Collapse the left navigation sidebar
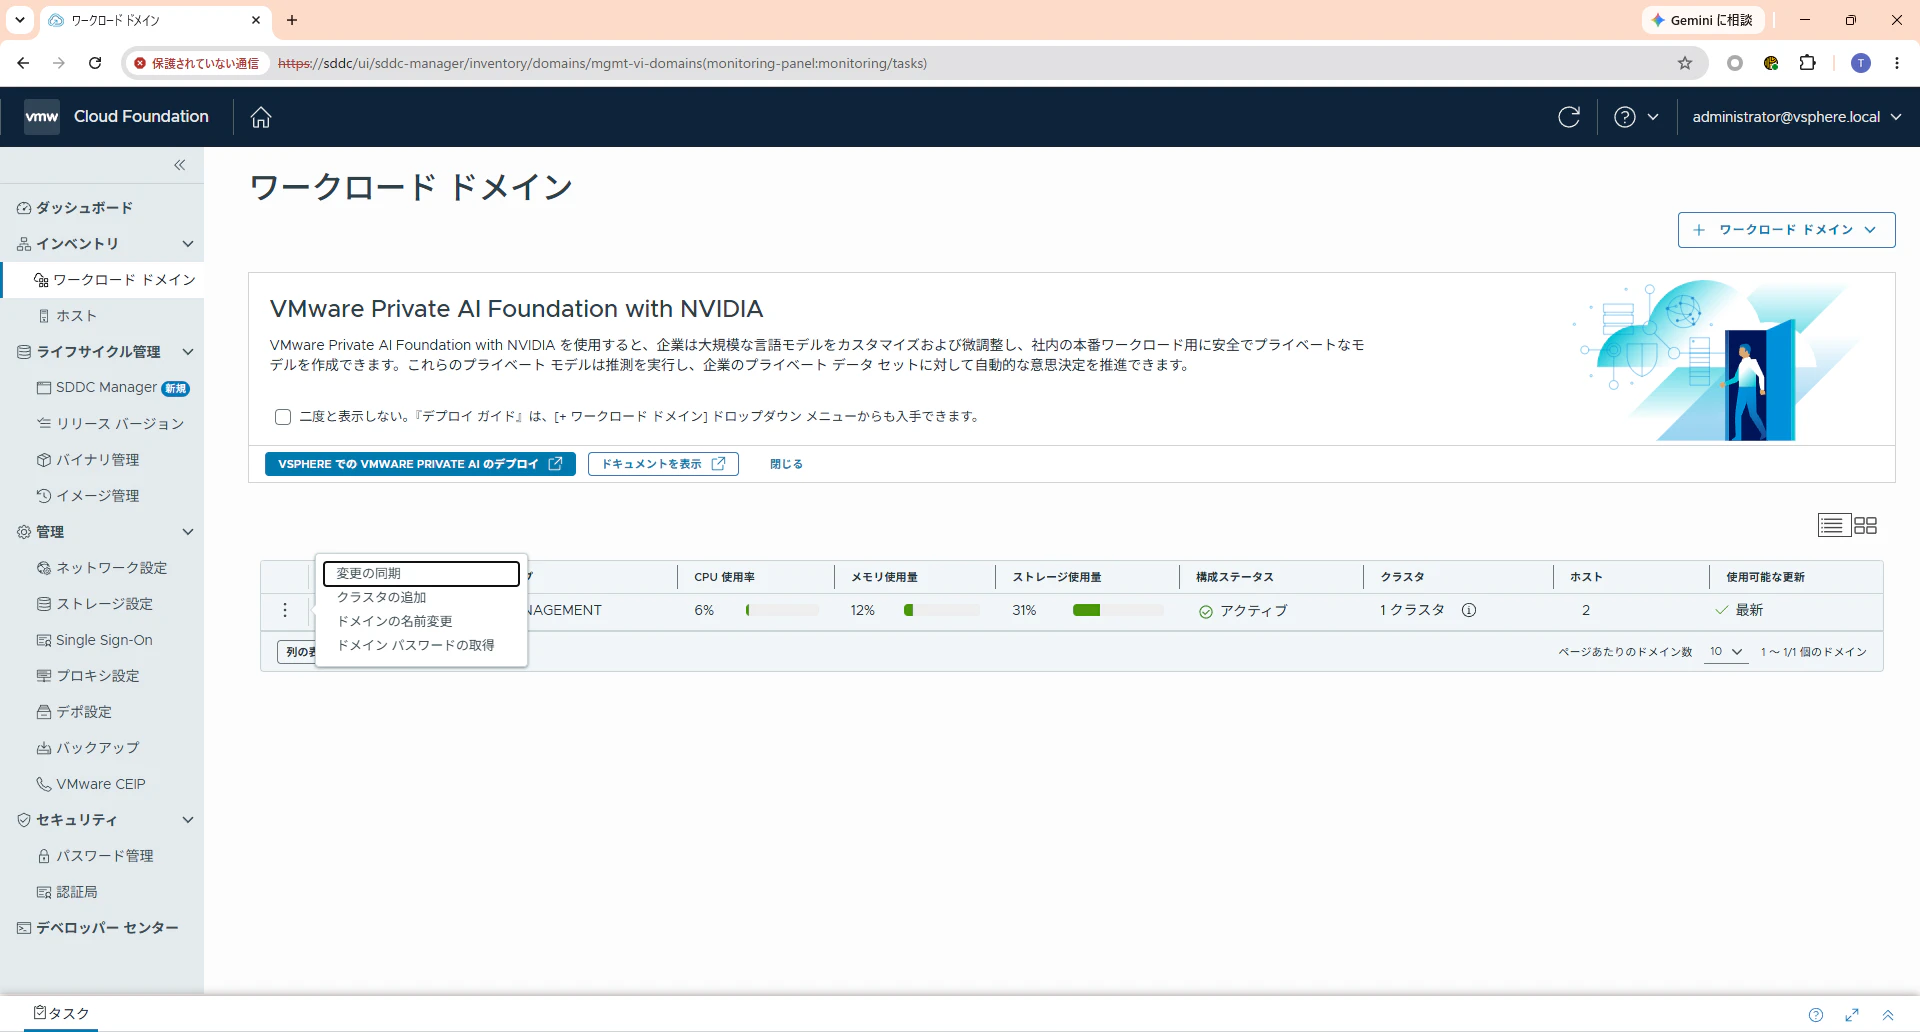The image size is (1920, 1032). point(180,165)
